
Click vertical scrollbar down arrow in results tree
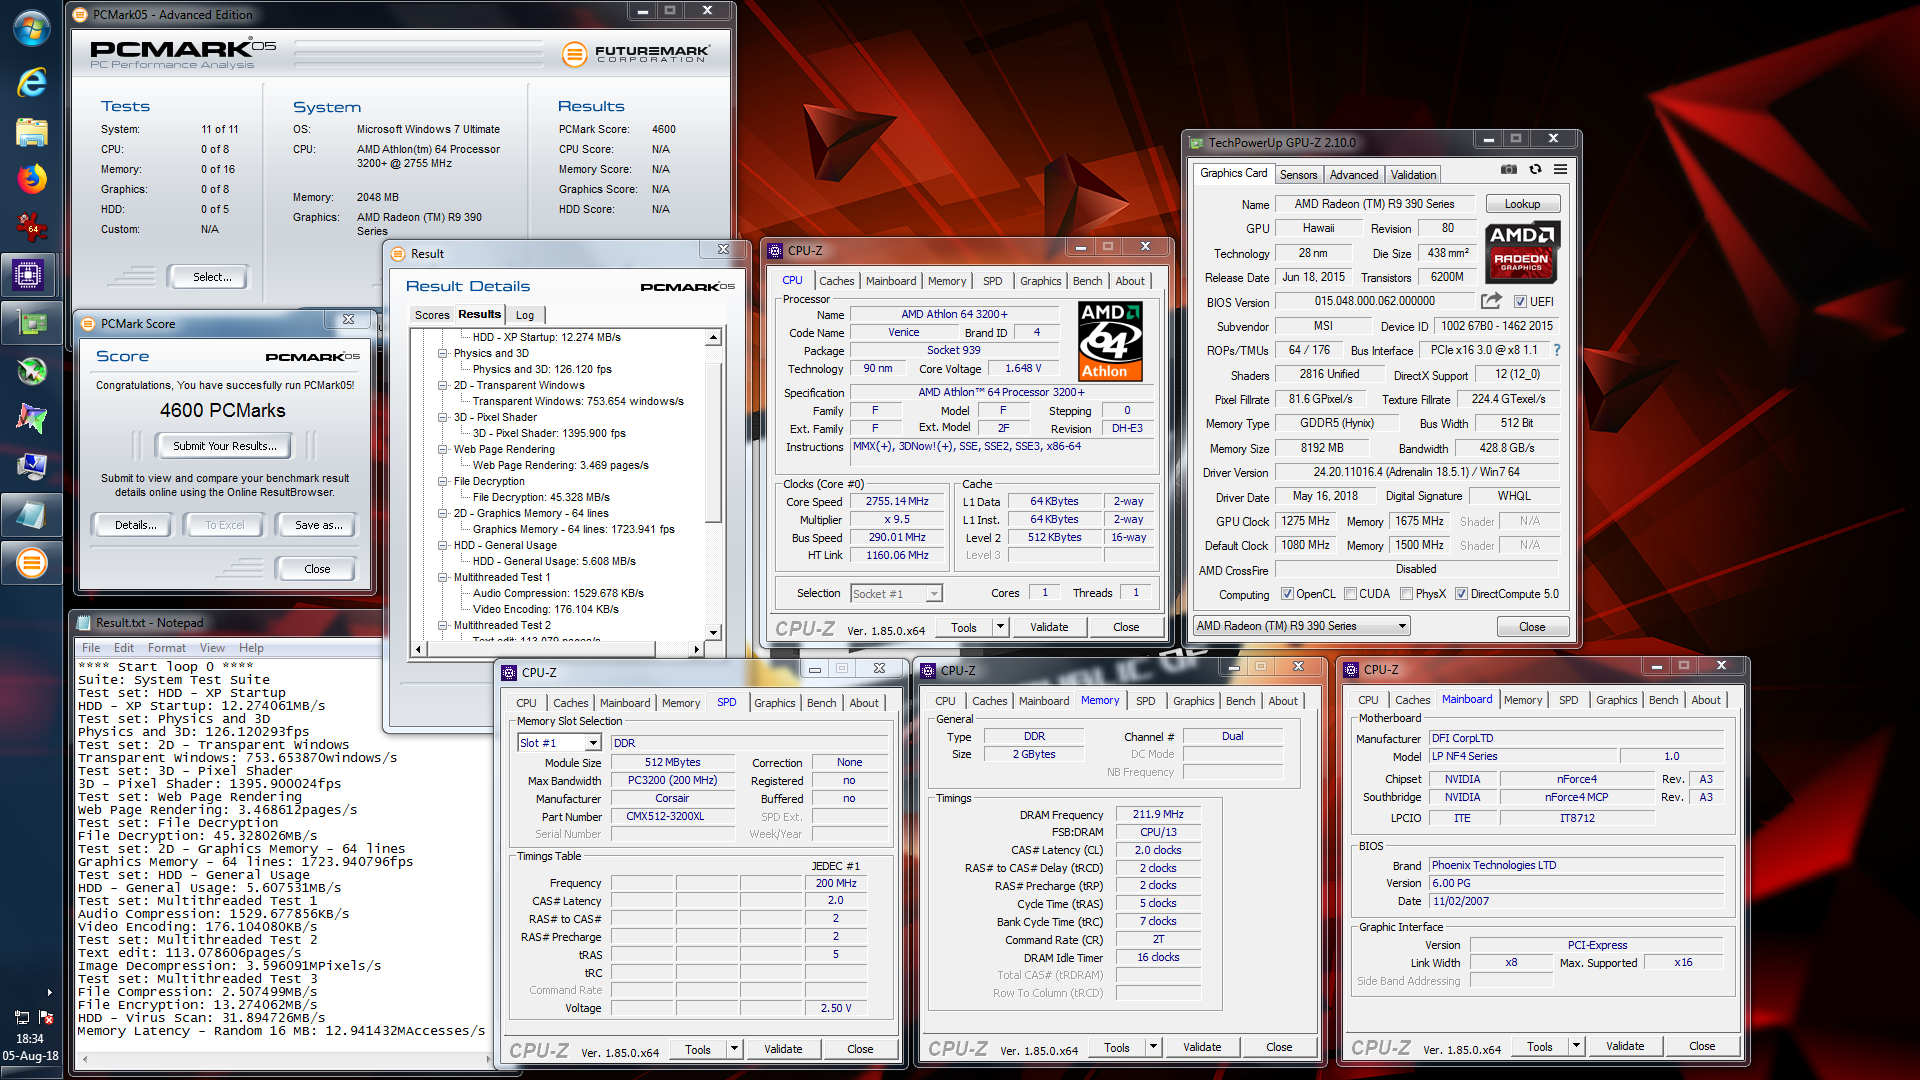pos(713,632)
